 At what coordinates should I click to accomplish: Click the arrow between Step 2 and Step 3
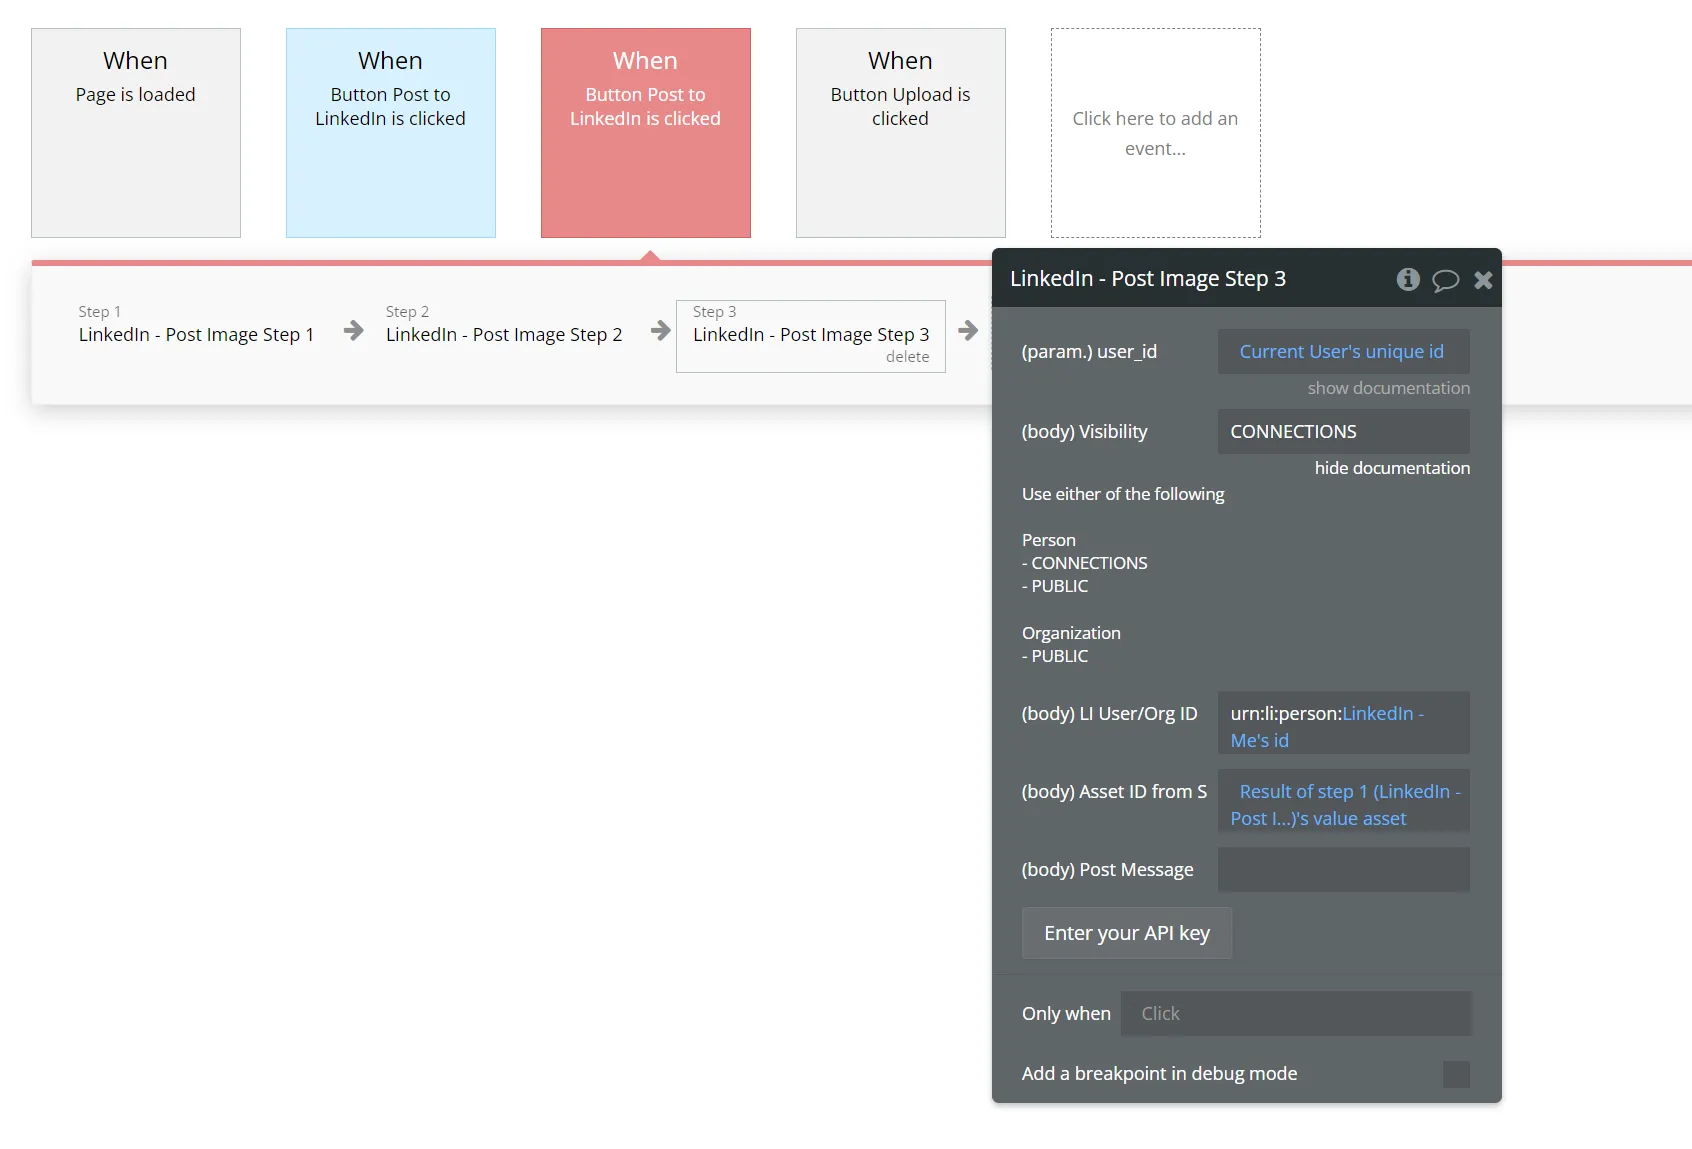[x=660, y=330]
